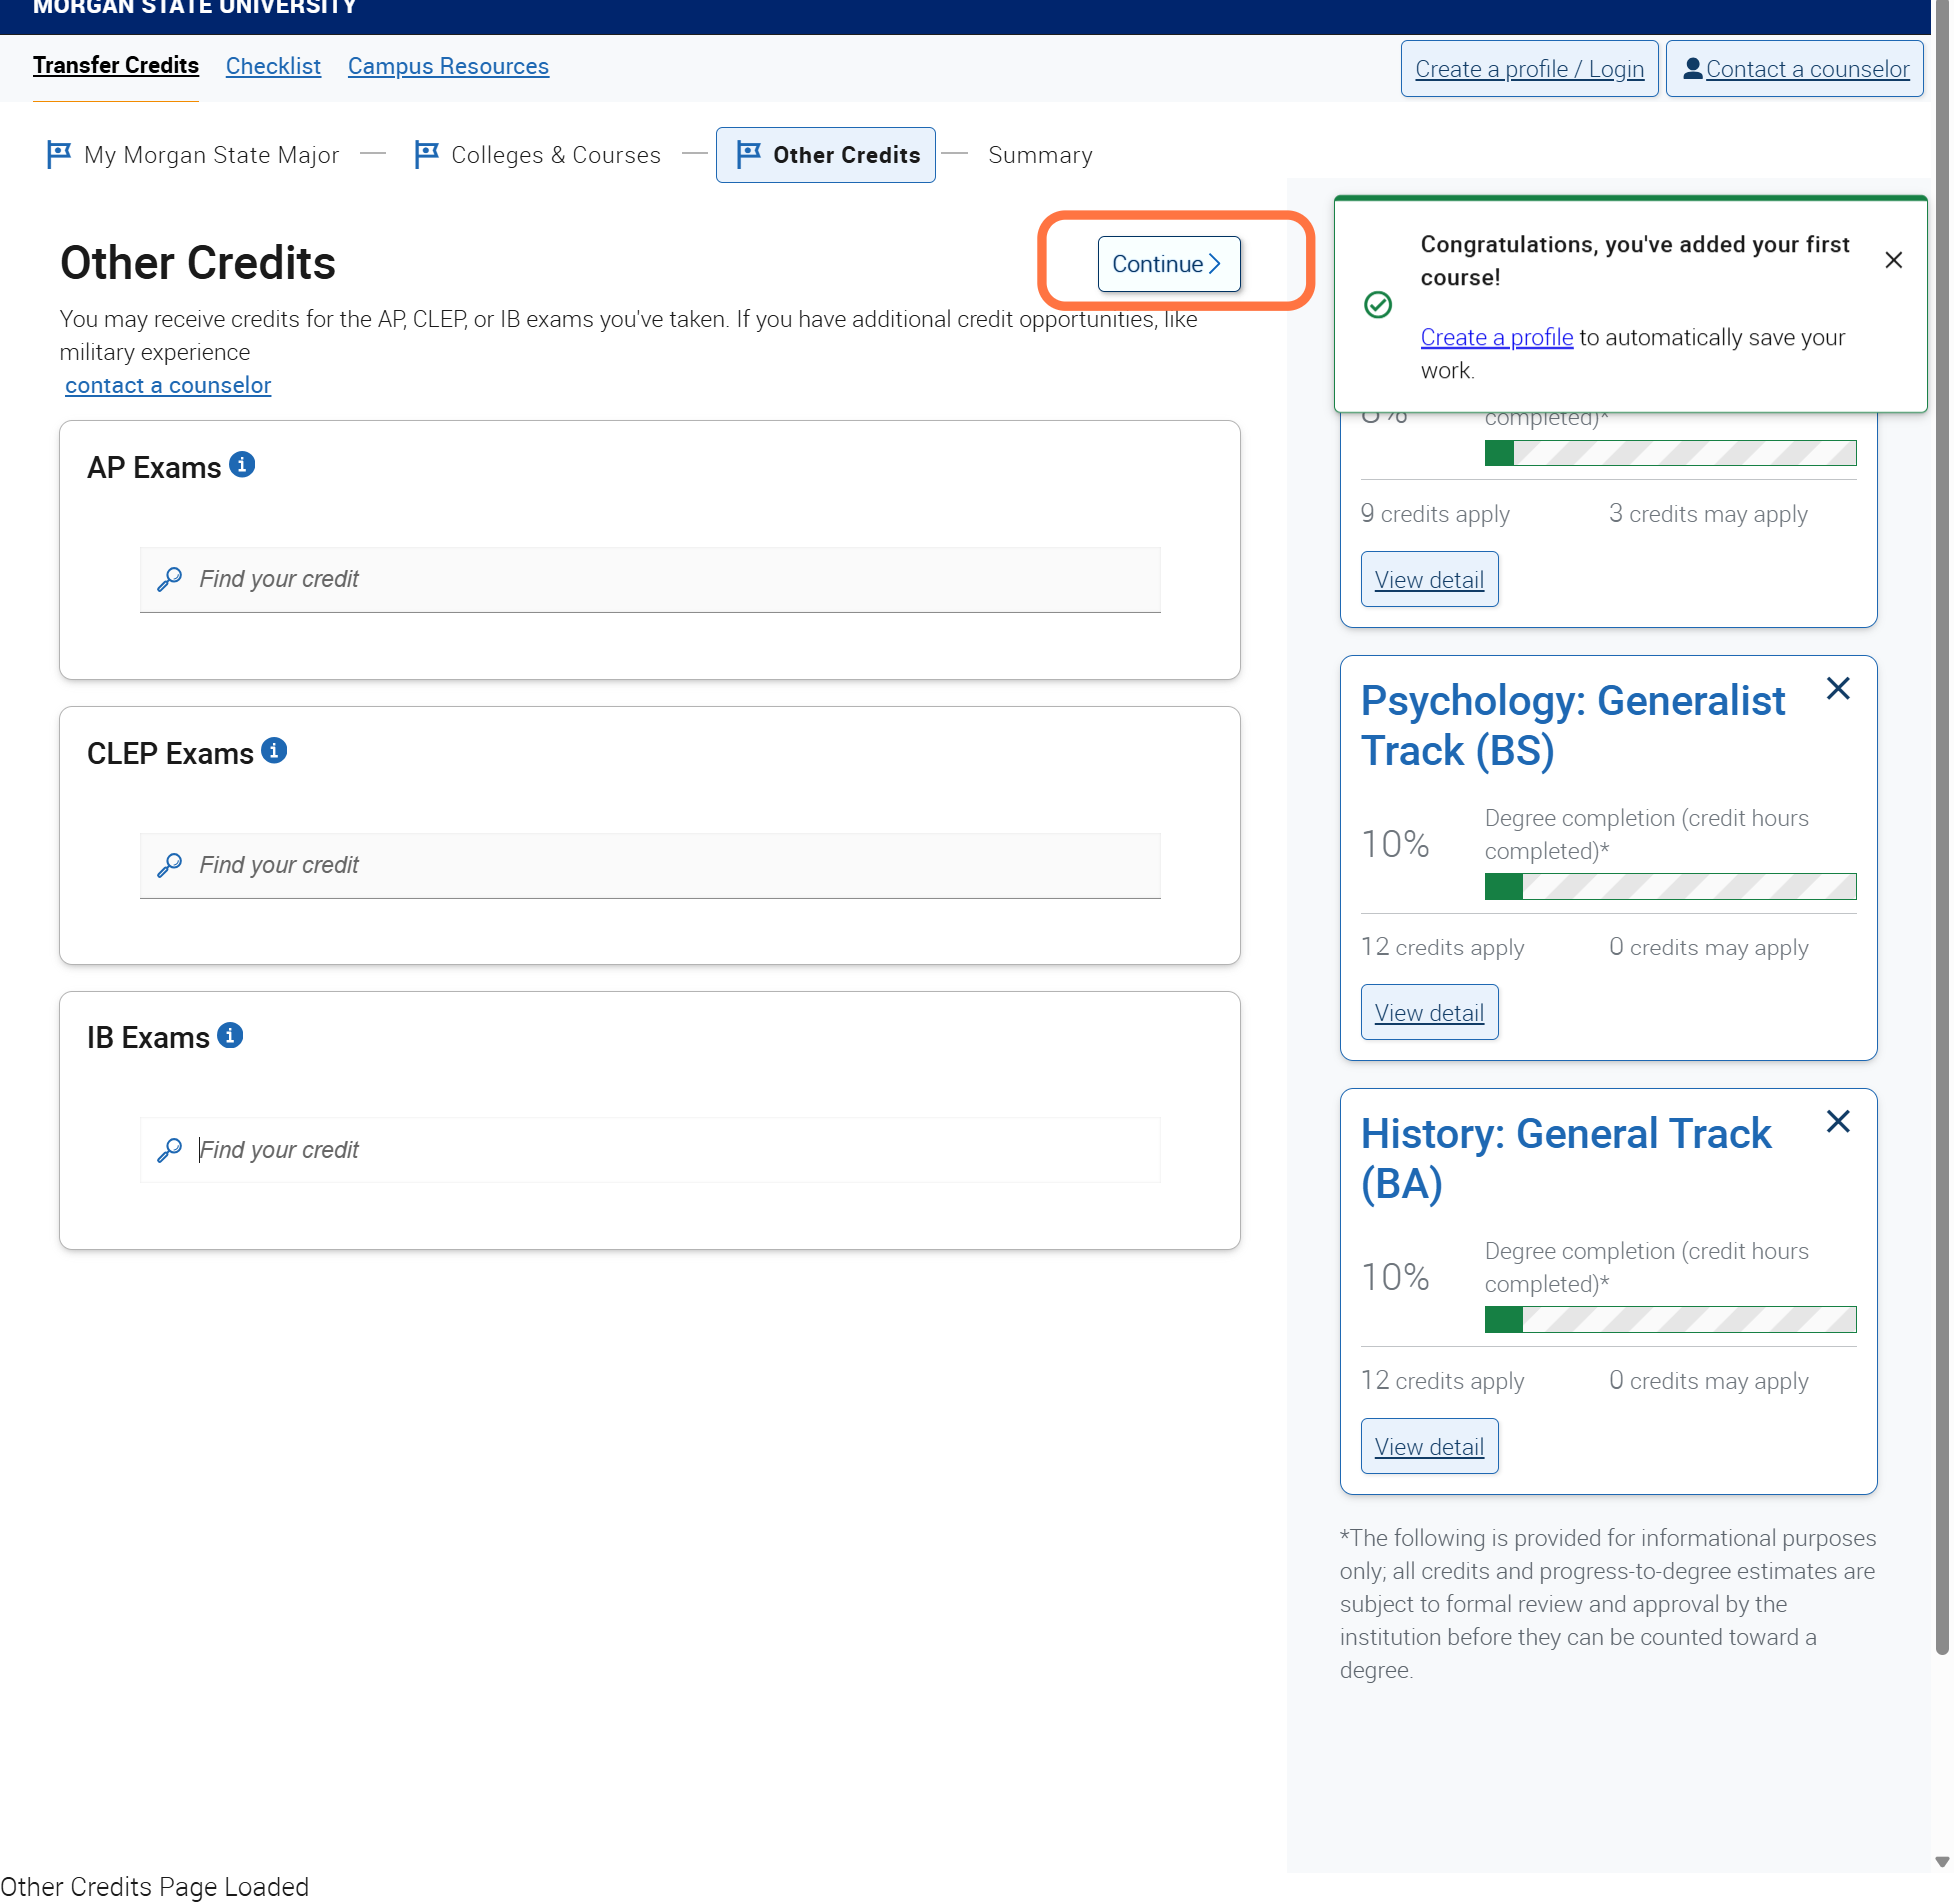Open the Campus Resources tab
This screenshot has width=1954, height=1904.
pos(448,66)
